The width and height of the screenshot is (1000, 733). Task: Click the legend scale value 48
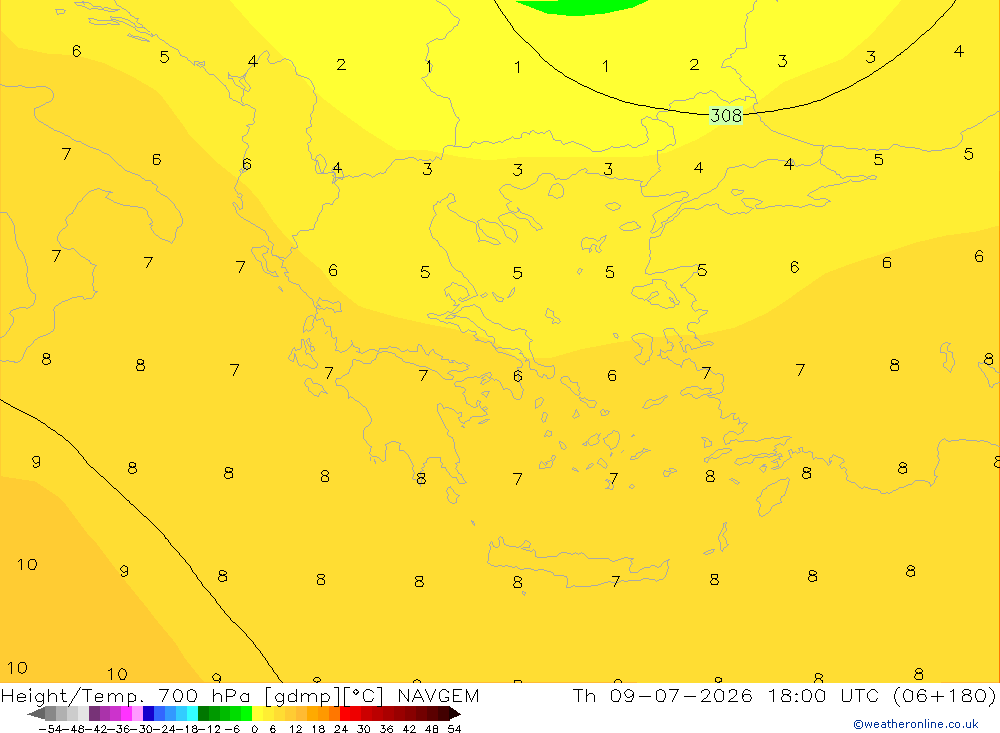(432, 729)
